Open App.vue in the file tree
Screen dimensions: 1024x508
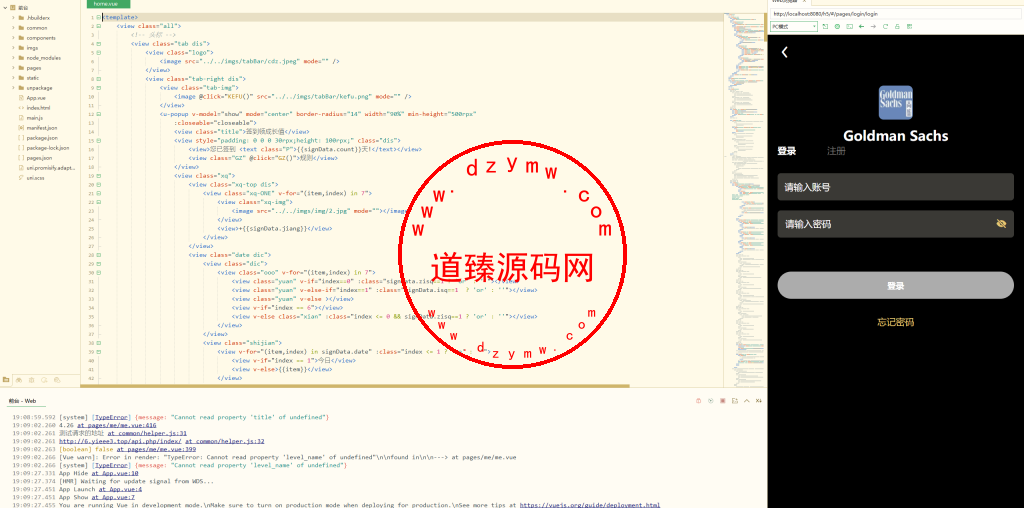(35, 98)
